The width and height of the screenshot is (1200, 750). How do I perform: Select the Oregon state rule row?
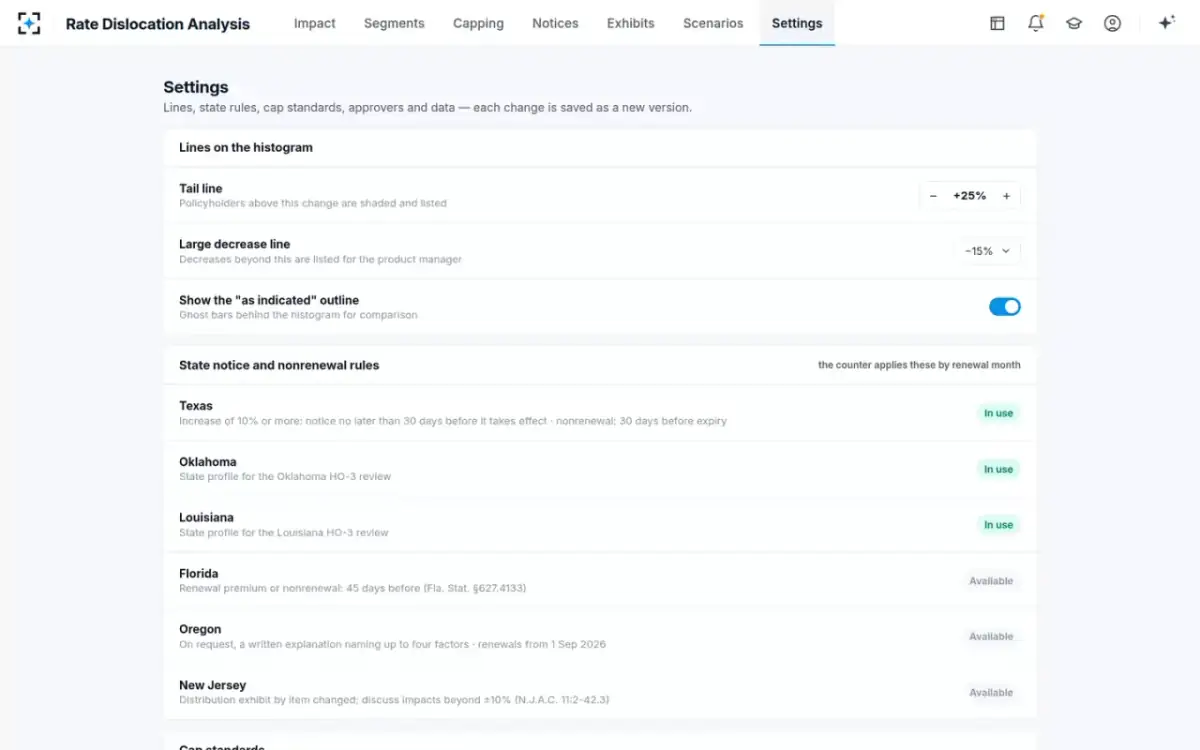coord(600,637)
